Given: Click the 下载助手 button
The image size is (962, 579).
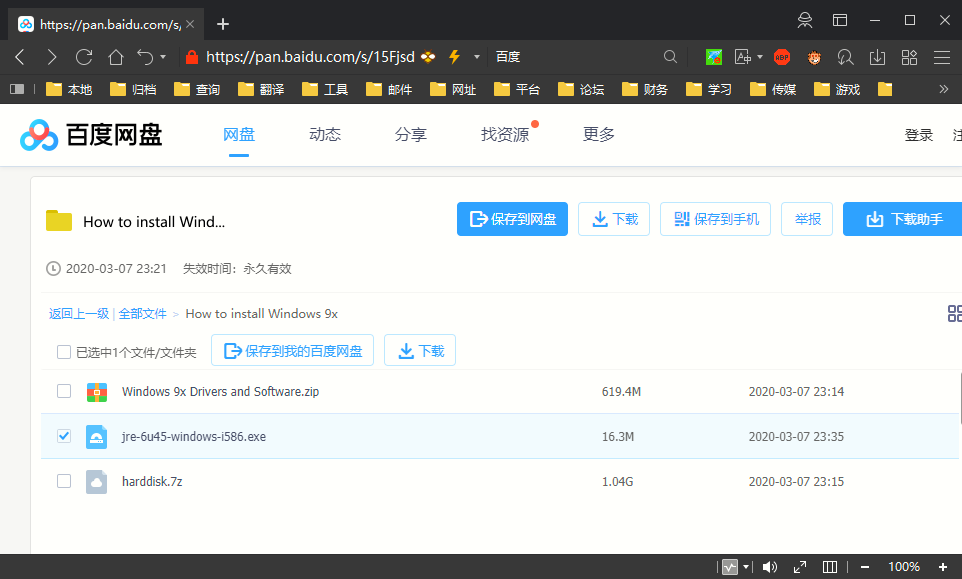Looking at the screenshot, I should coord(902,219).
